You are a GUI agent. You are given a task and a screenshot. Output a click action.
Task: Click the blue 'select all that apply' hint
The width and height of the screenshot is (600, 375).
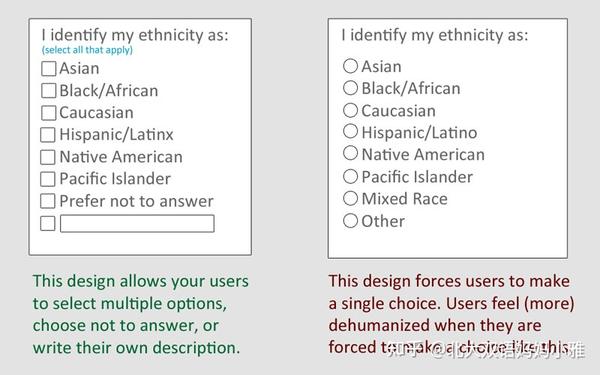click(87, 50)
